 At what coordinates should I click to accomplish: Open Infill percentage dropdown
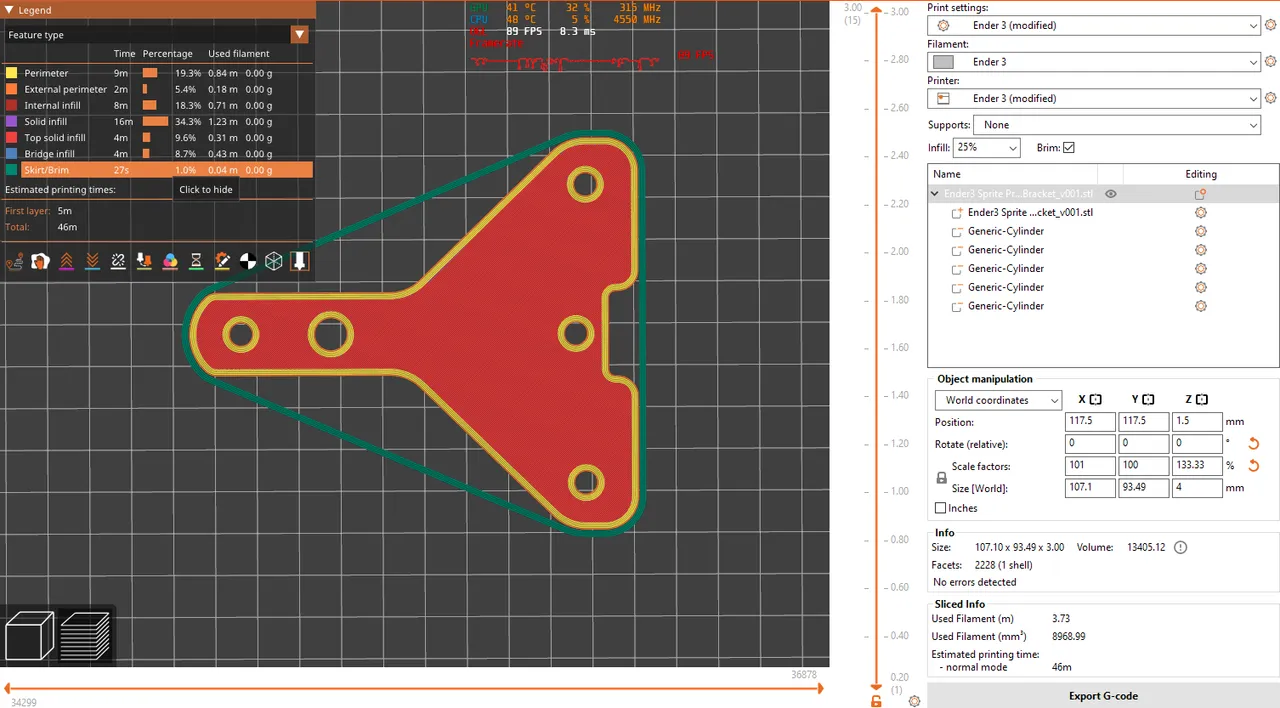[x=986, y=148]
